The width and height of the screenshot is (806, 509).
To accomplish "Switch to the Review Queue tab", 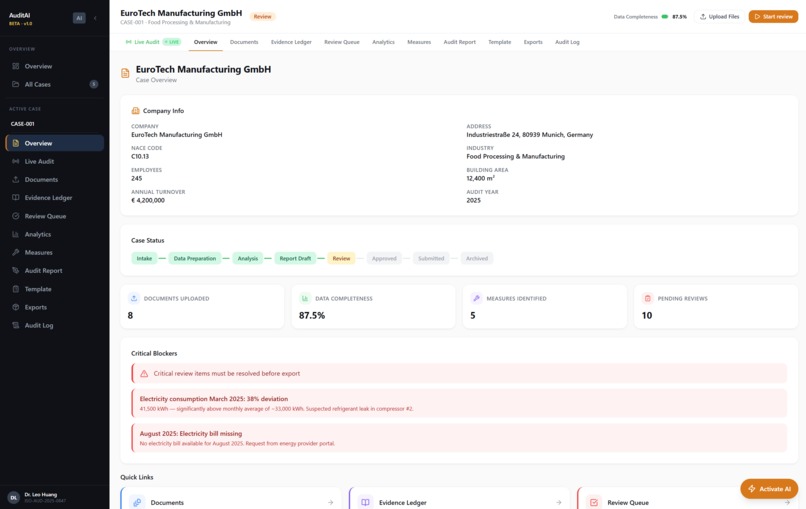I will pos(342,42).
